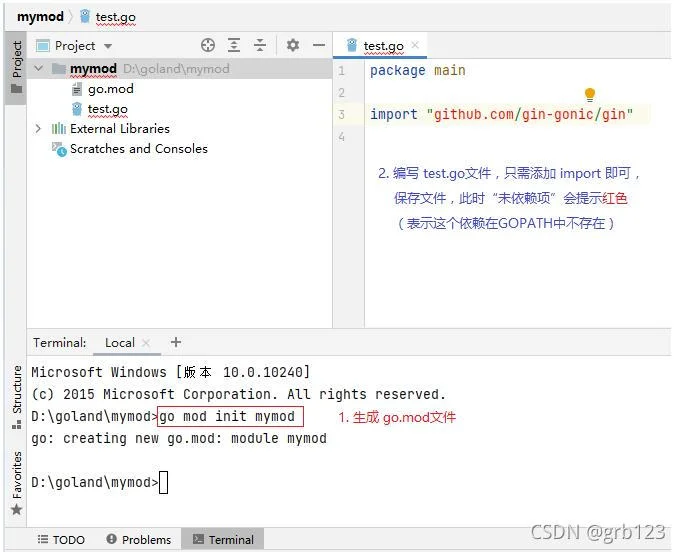Toggle the Structure side tool window
The image size is (680, 553).
[x=16, y=397]
